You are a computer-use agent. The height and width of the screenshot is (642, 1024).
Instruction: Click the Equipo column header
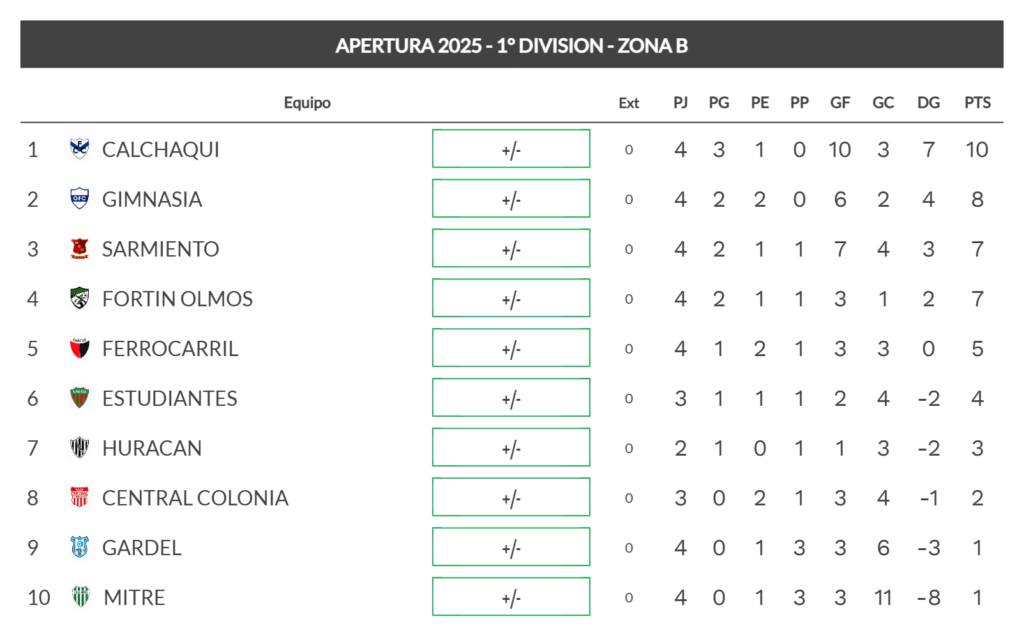tap(307, 102)
